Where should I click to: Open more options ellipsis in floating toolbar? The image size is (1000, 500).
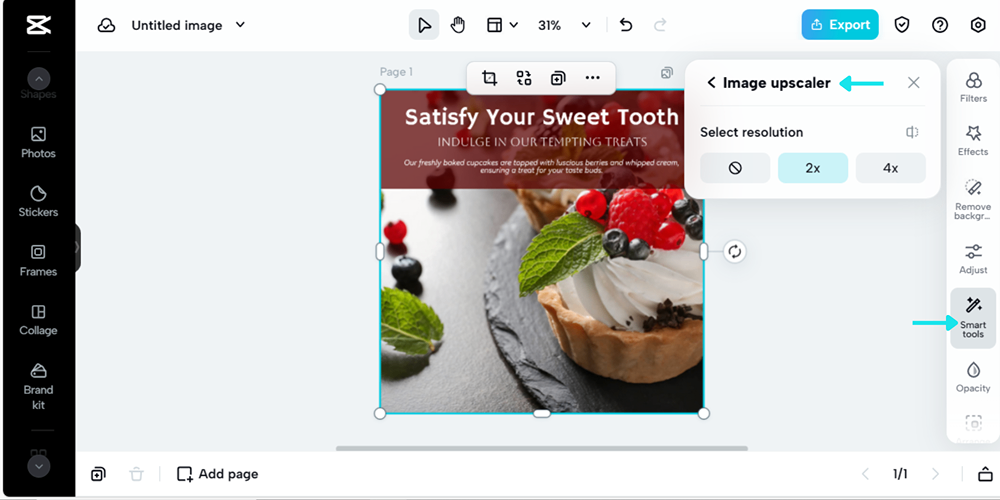pos(592,78)
